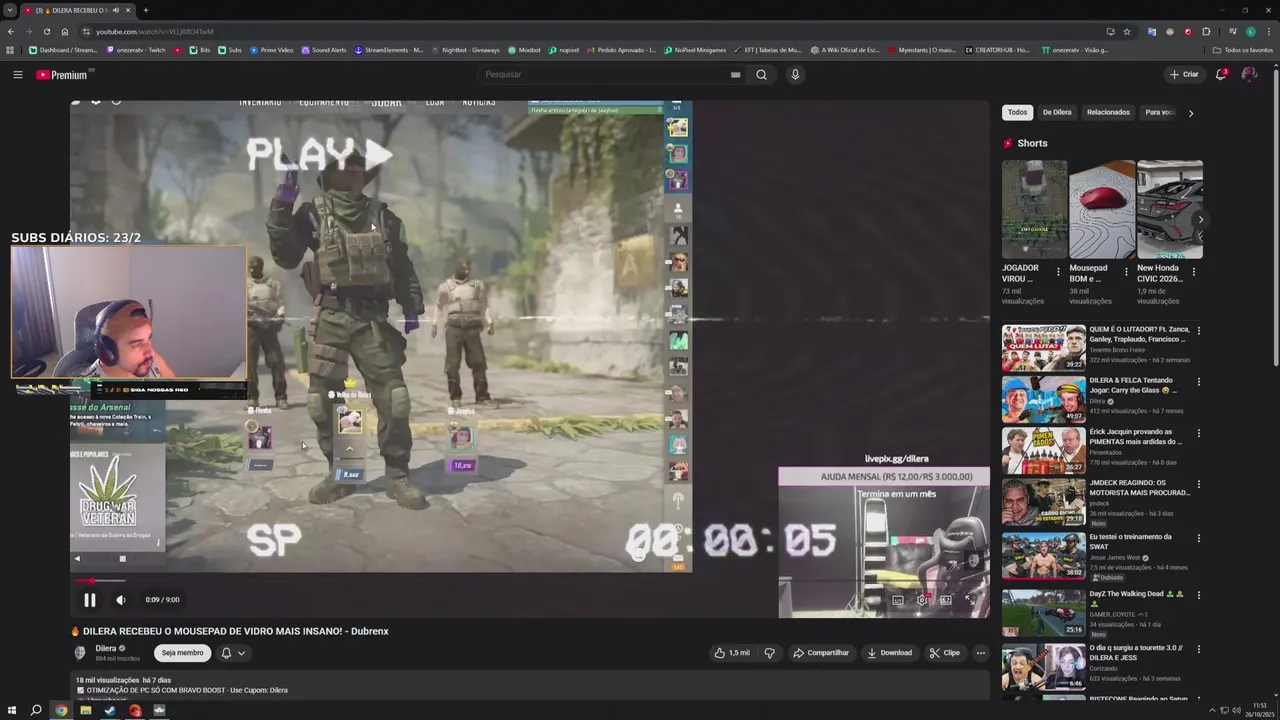Open Érick Jacquin PIMENTAS video
Image resolution: width=1280 pixels, height=720 pixels.
point(1044,451)
